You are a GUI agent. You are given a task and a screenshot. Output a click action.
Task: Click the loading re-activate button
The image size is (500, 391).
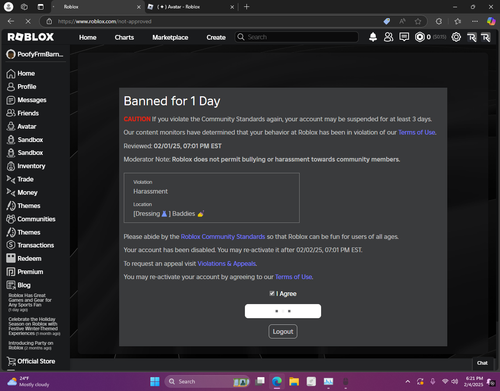pyautogui.click(x=283, y=311)
